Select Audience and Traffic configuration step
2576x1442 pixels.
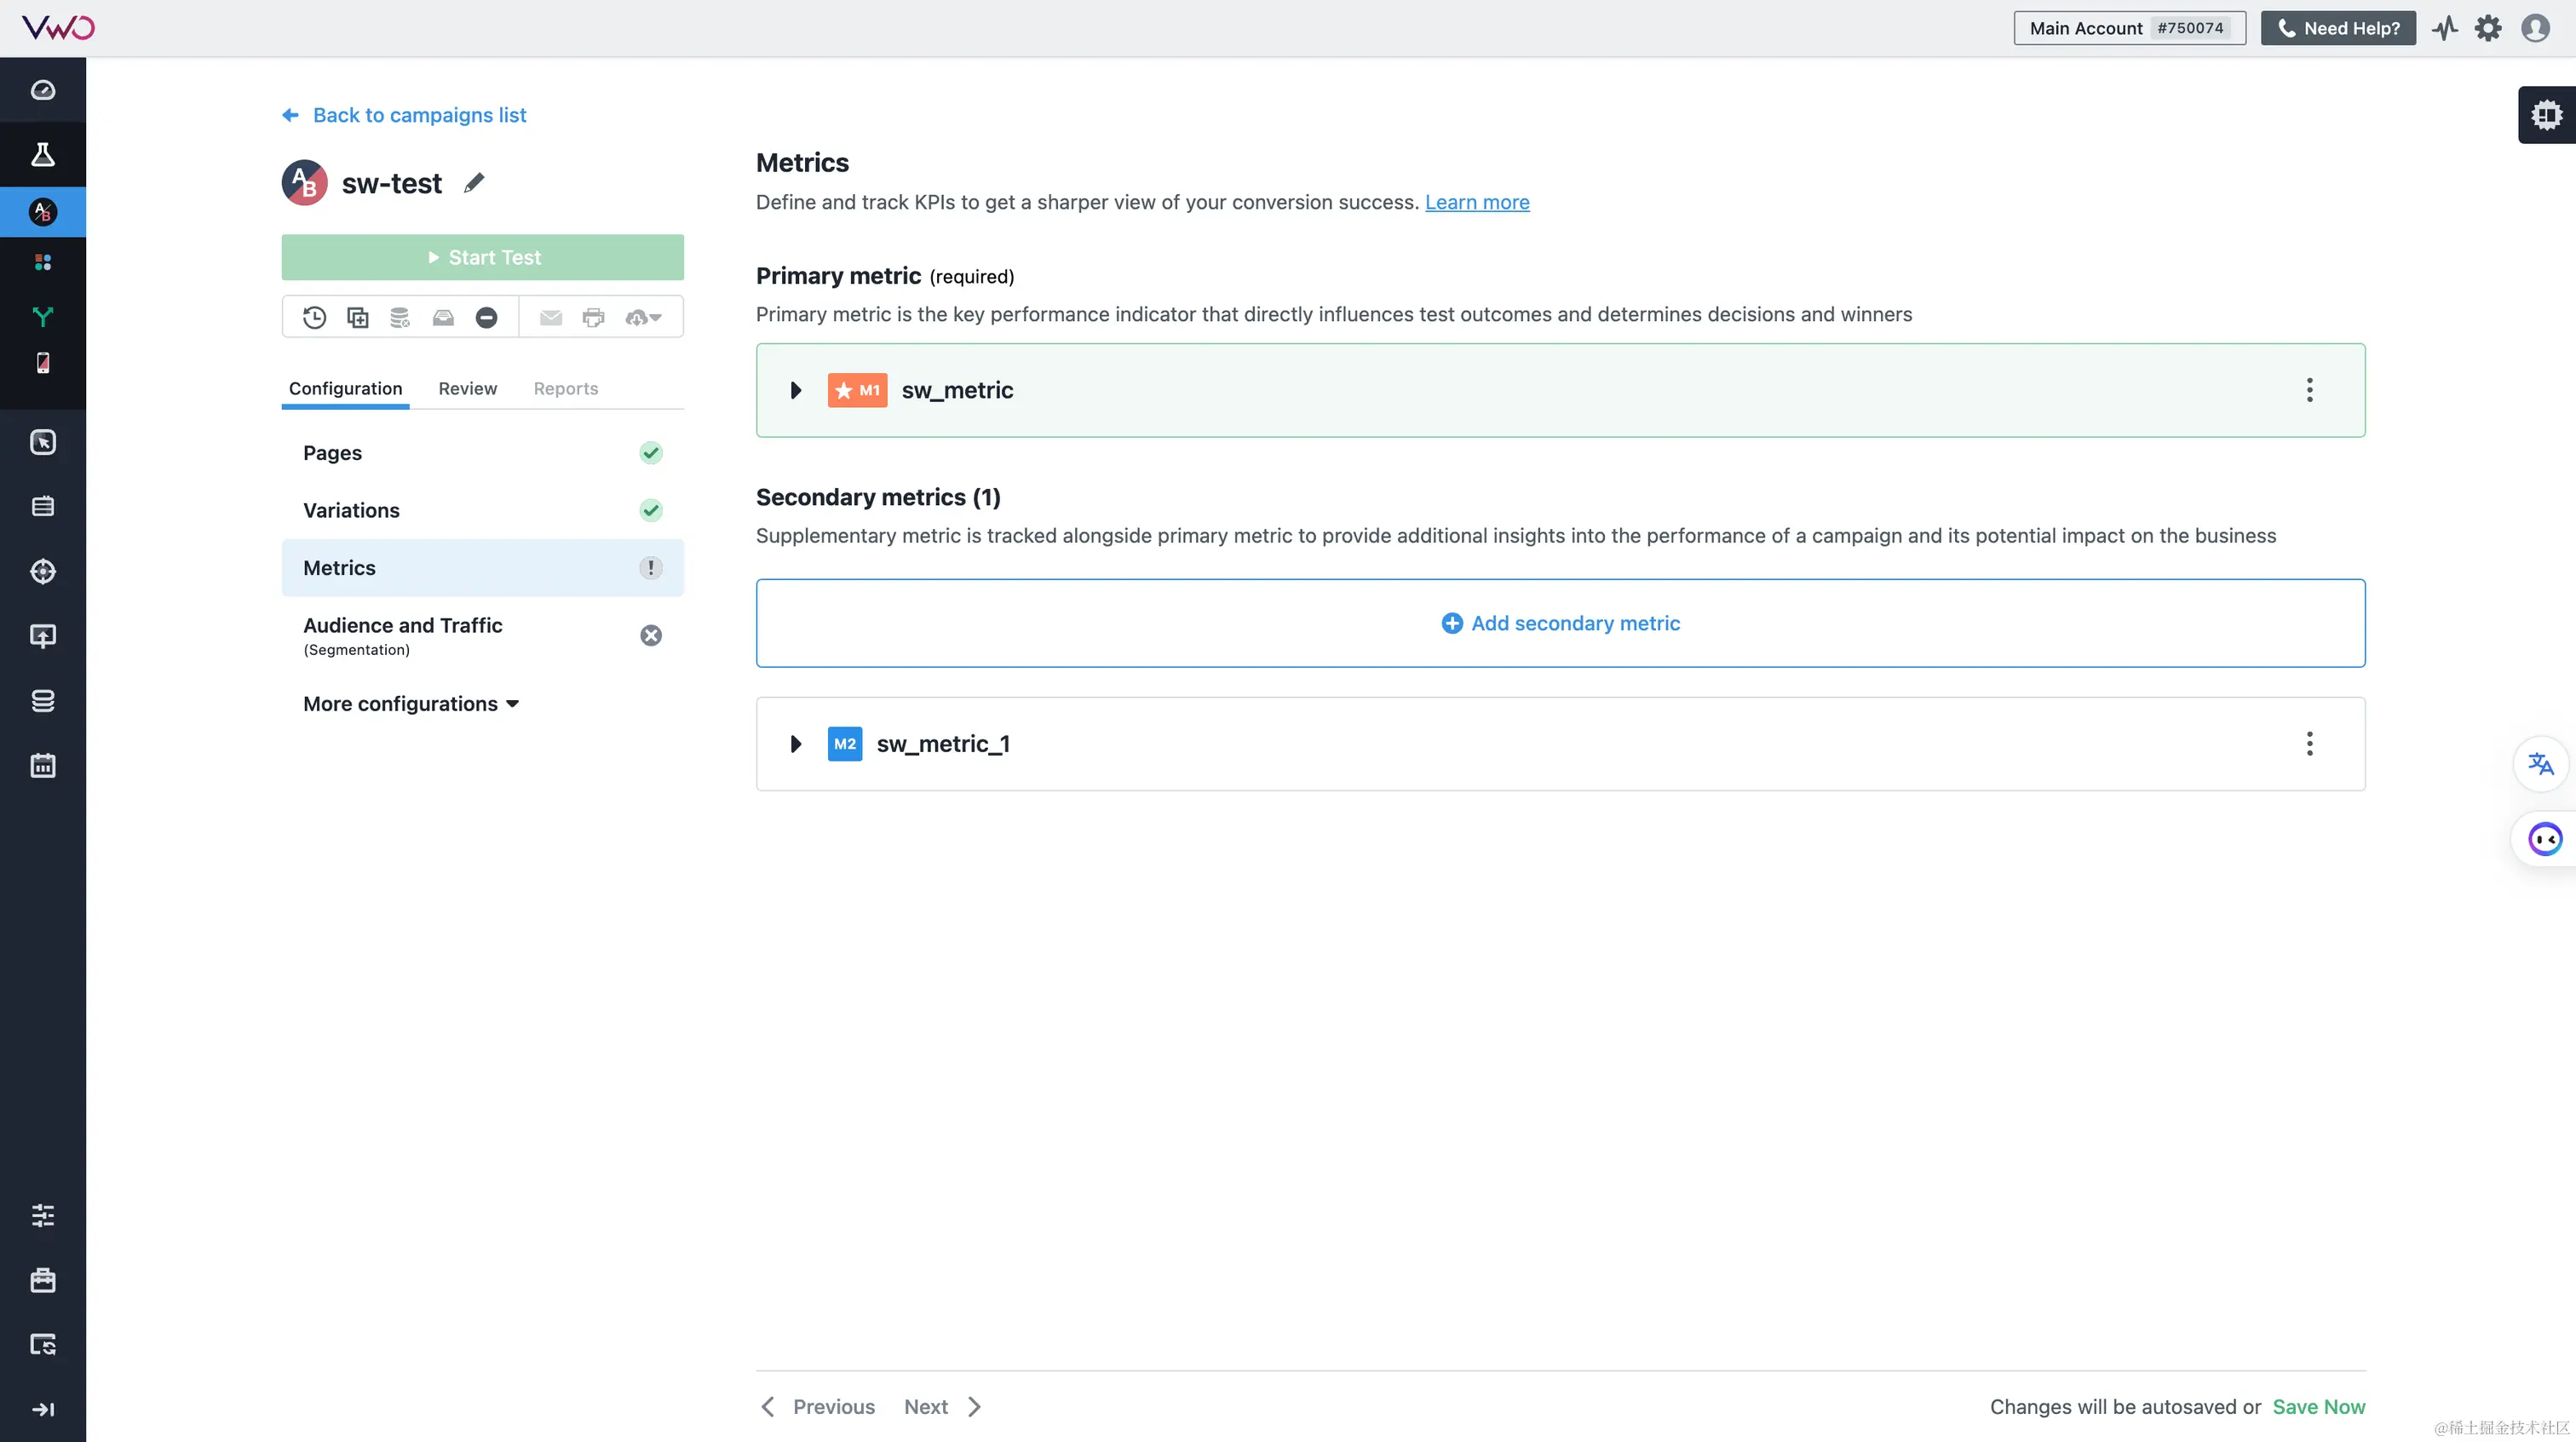click(x=403, y=626)
